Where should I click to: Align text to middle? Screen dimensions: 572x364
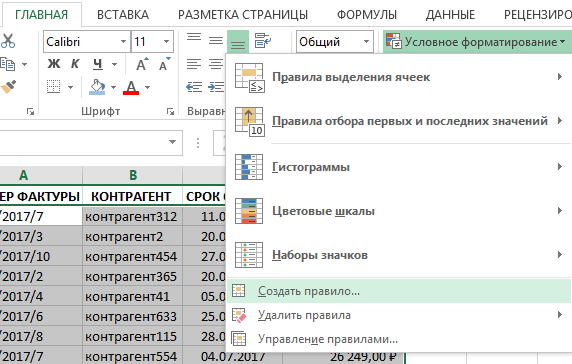tap(216, 40)
